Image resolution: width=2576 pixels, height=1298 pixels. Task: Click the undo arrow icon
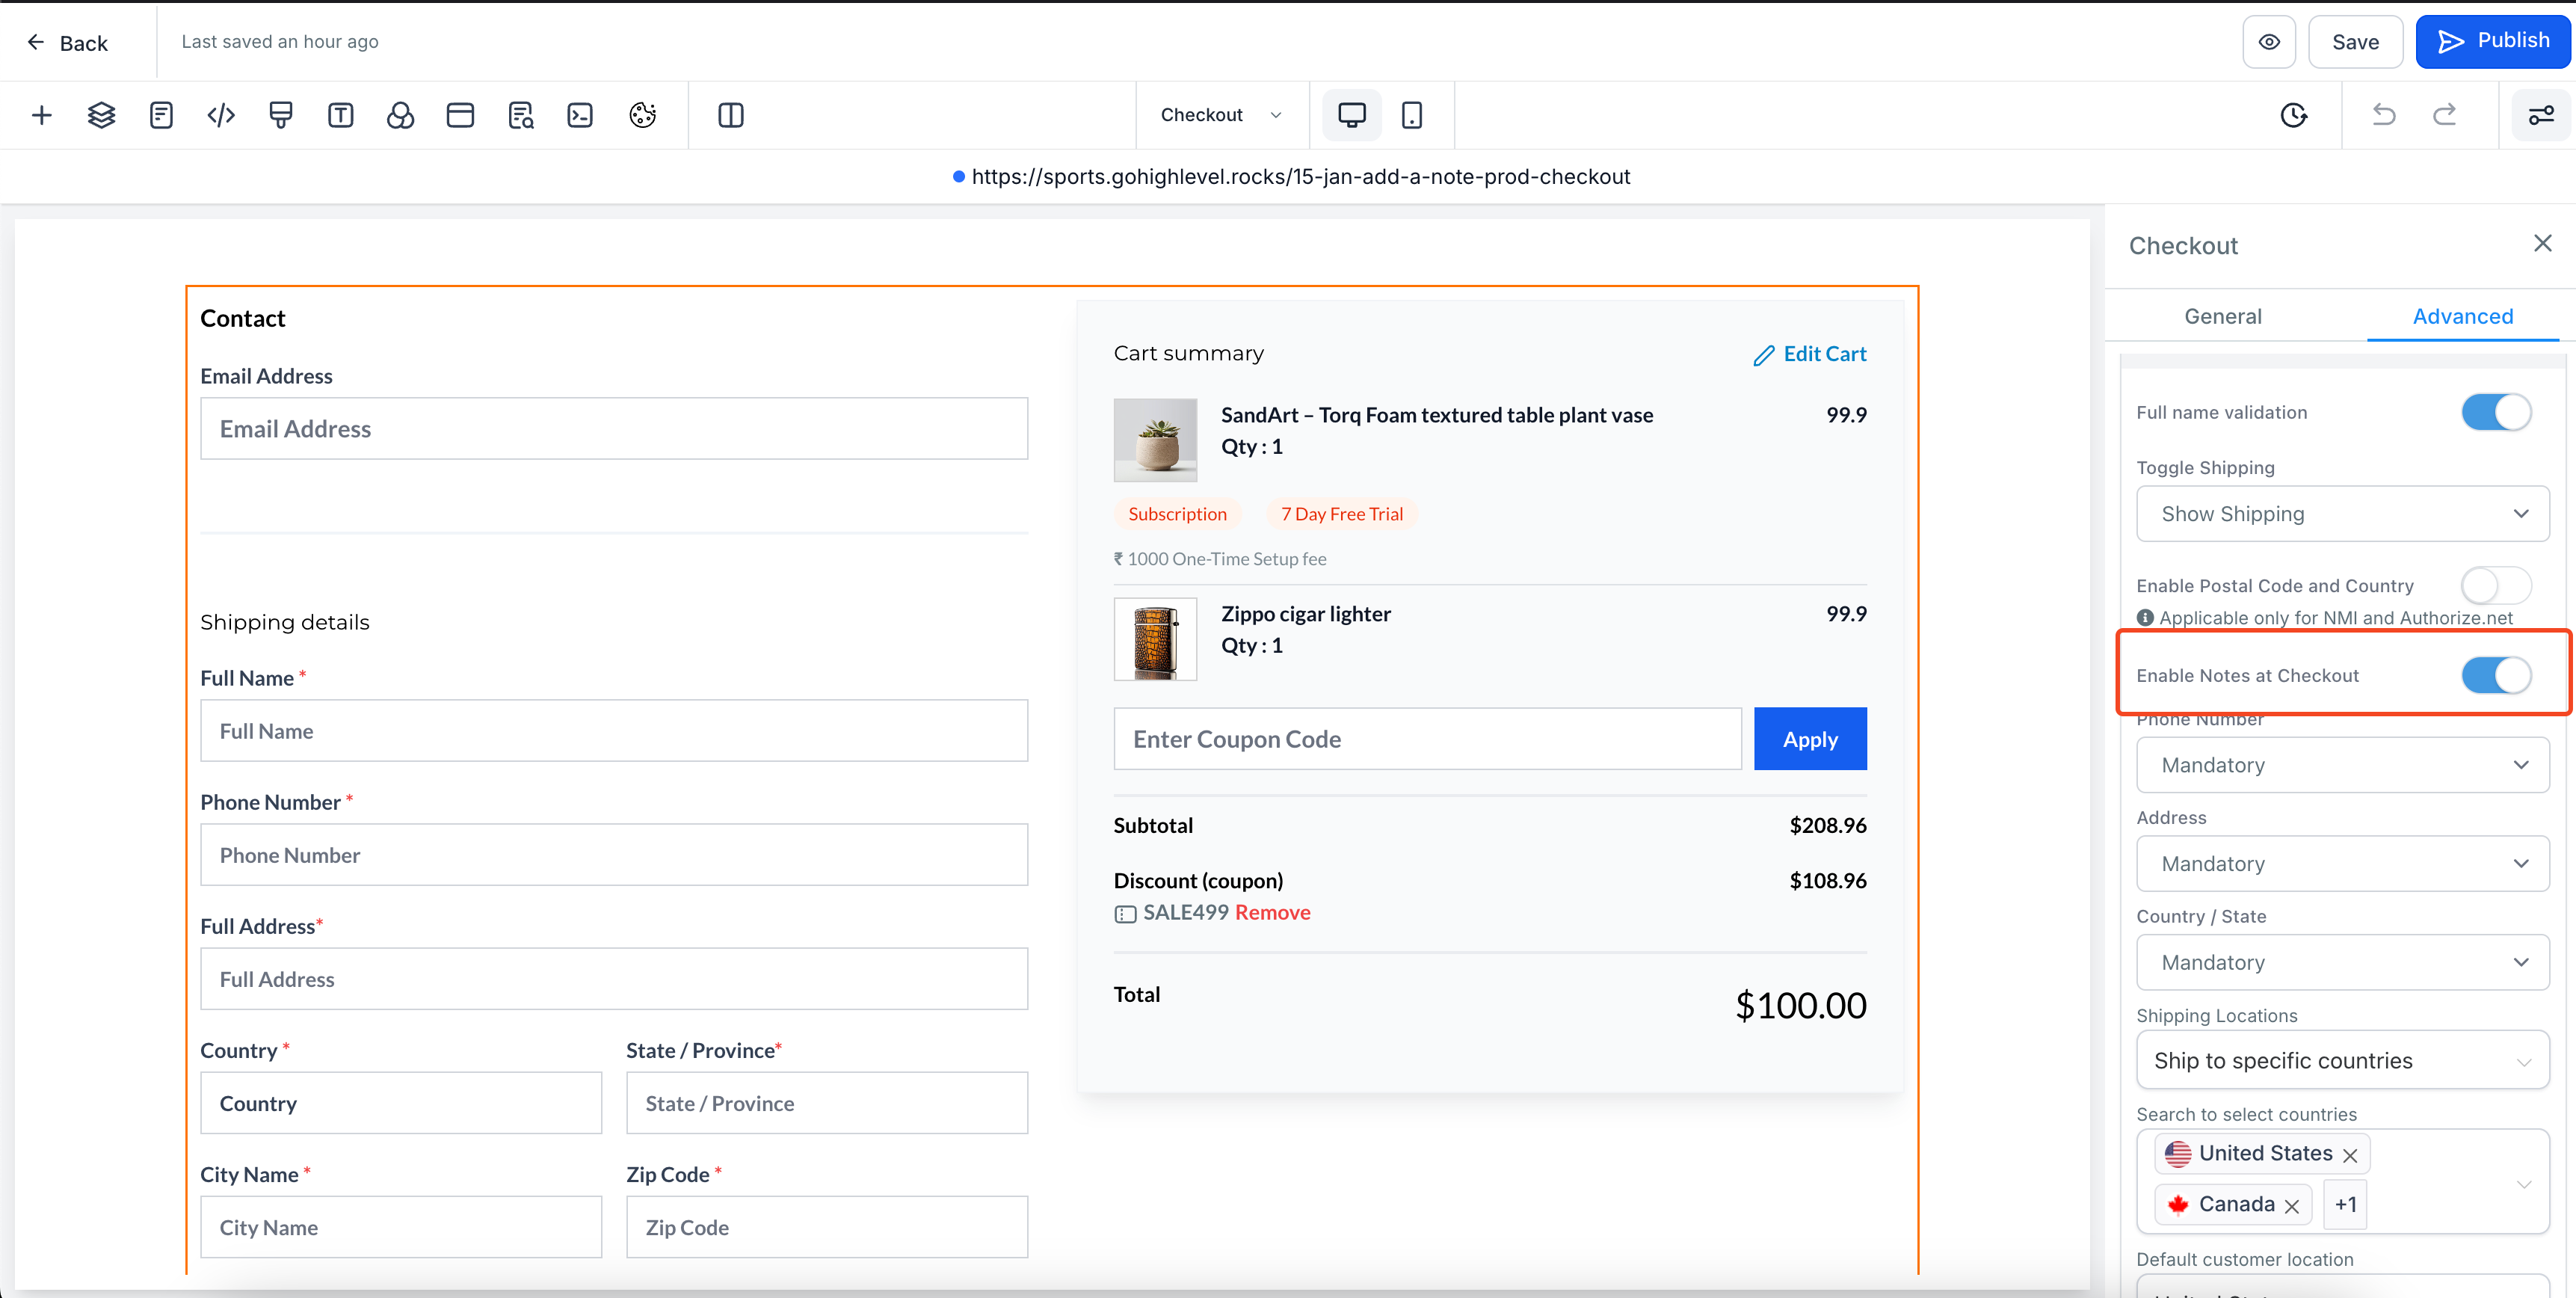pos(2383,115)
